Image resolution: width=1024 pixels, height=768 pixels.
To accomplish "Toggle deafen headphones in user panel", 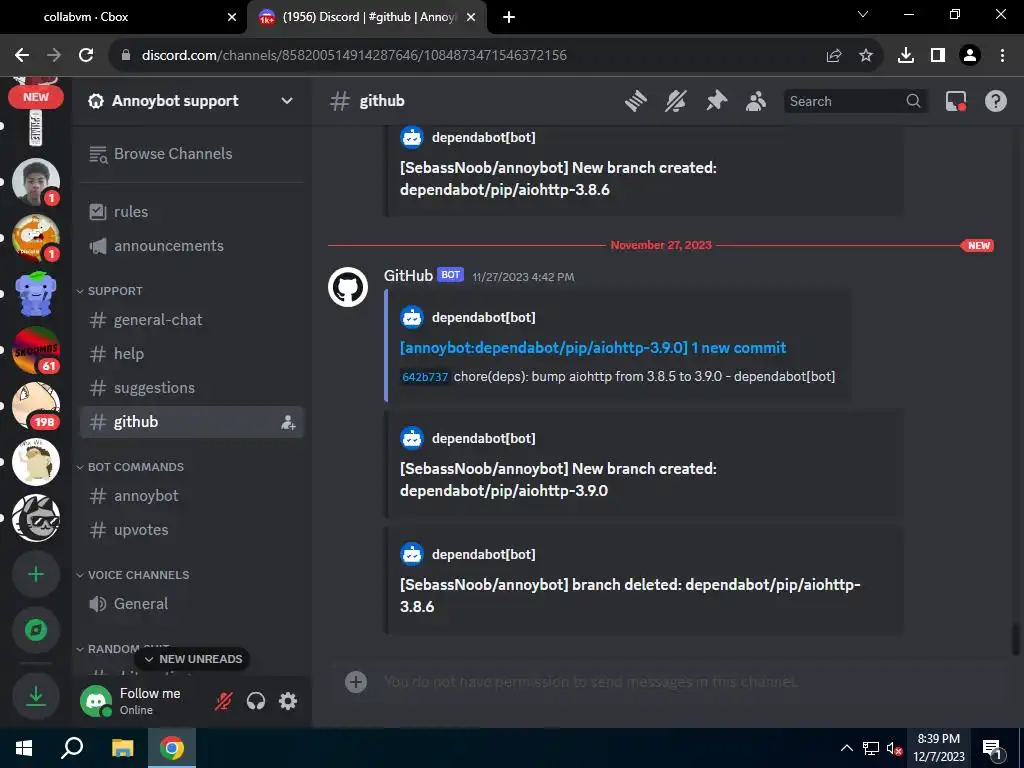I will (256, 701).
